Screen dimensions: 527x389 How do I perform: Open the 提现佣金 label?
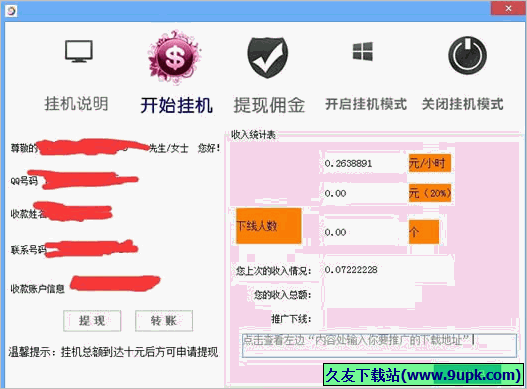pos(269,105)
